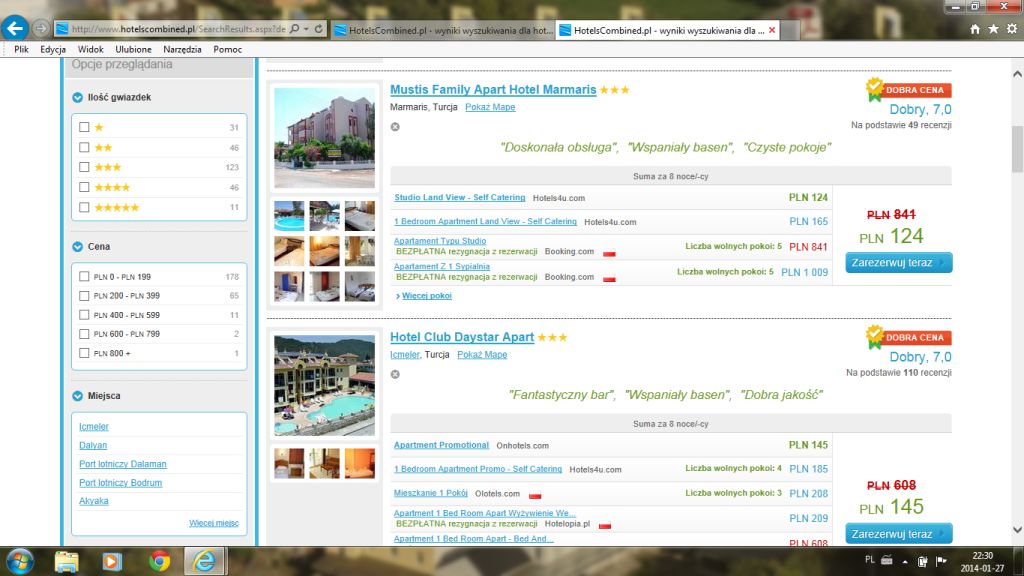Check the one-star rating filter

click(x=84, y=127)
